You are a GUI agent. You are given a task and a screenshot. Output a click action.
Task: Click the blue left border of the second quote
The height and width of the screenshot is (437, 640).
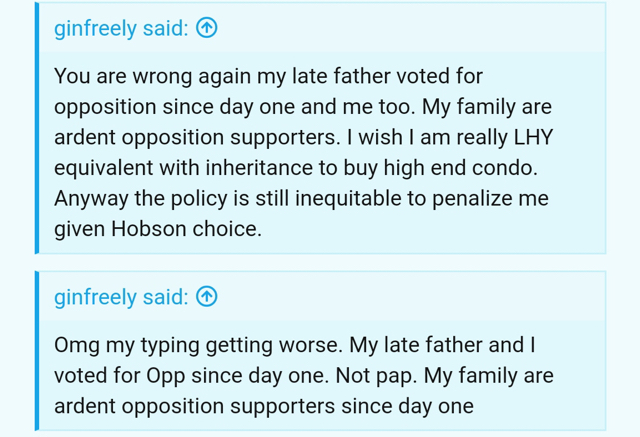(x=37, y=350)
